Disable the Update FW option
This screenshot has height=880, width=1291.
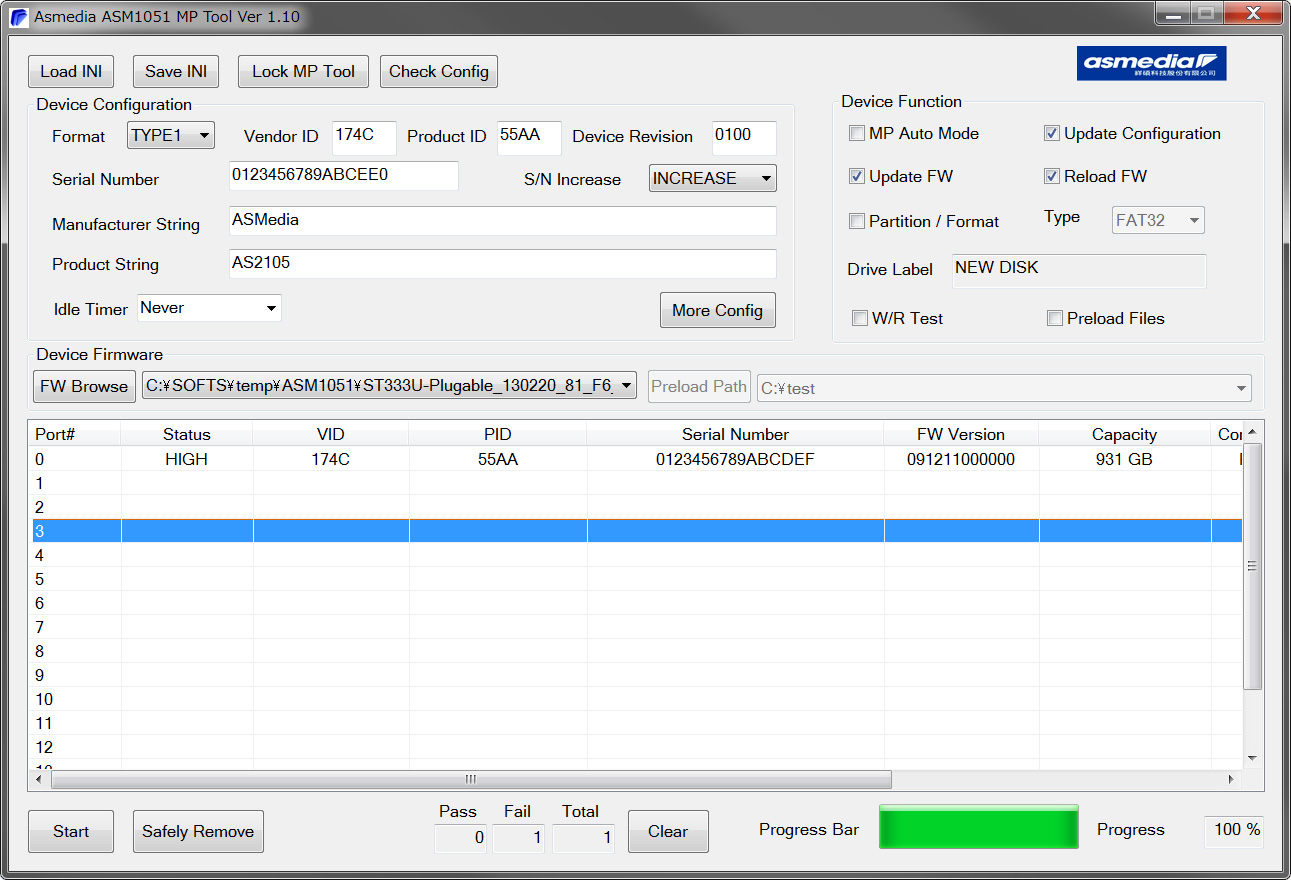pos(857,176)
